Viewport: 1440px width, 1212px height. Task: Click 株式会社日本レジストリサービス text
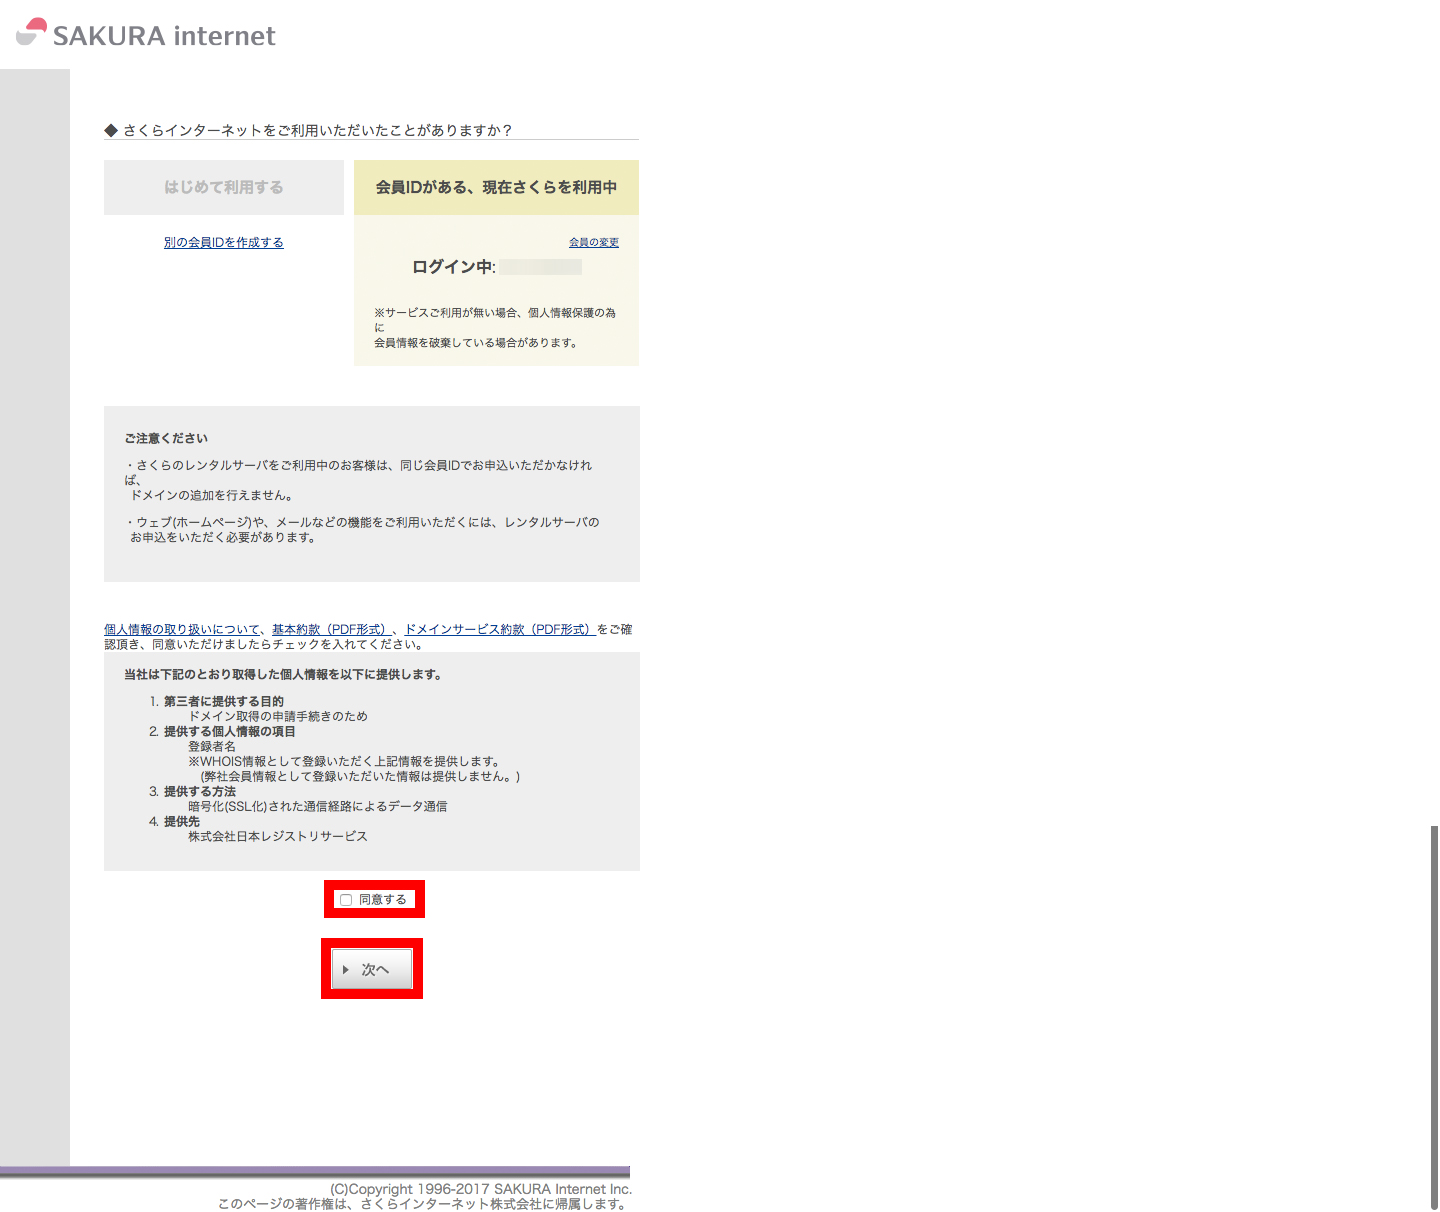pyautogui.click(x=278, y=836)
